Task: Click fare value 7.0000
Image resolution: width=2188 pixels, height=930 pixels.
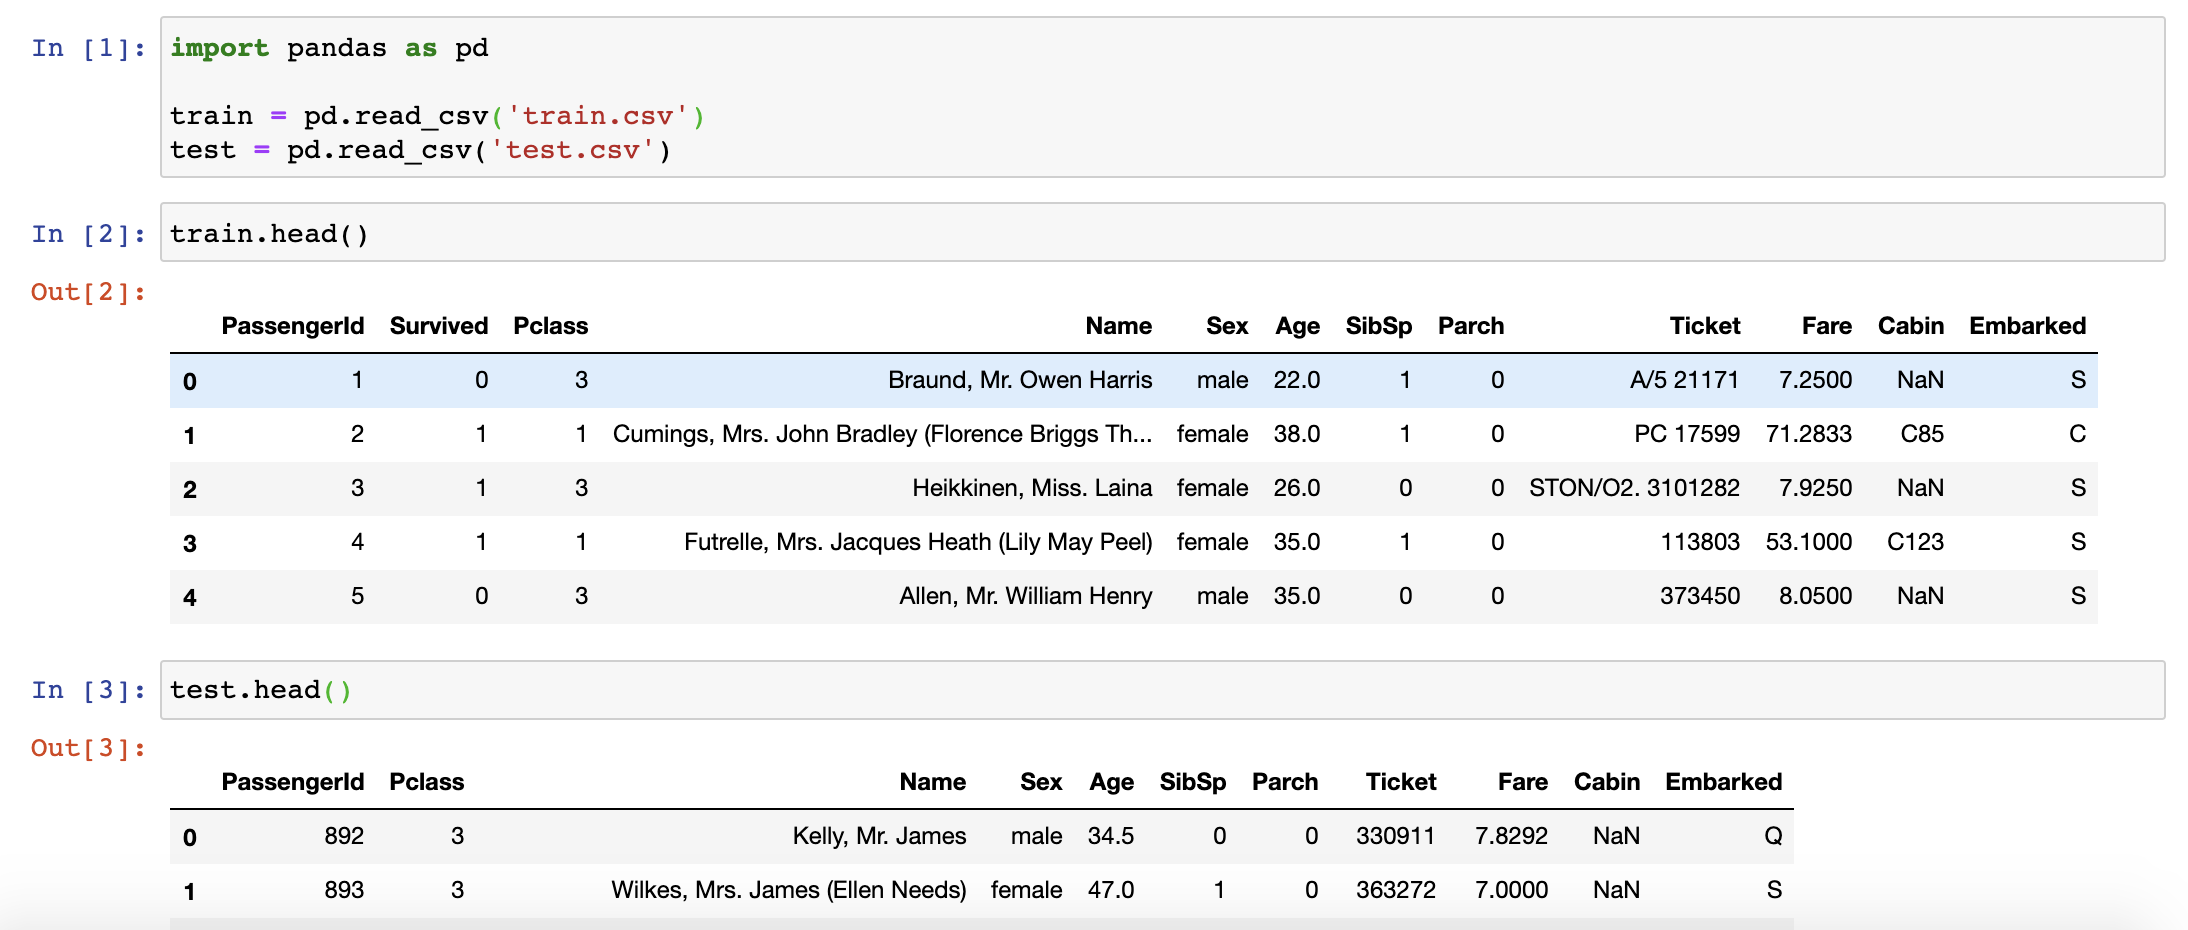Action: [1511, 890]
